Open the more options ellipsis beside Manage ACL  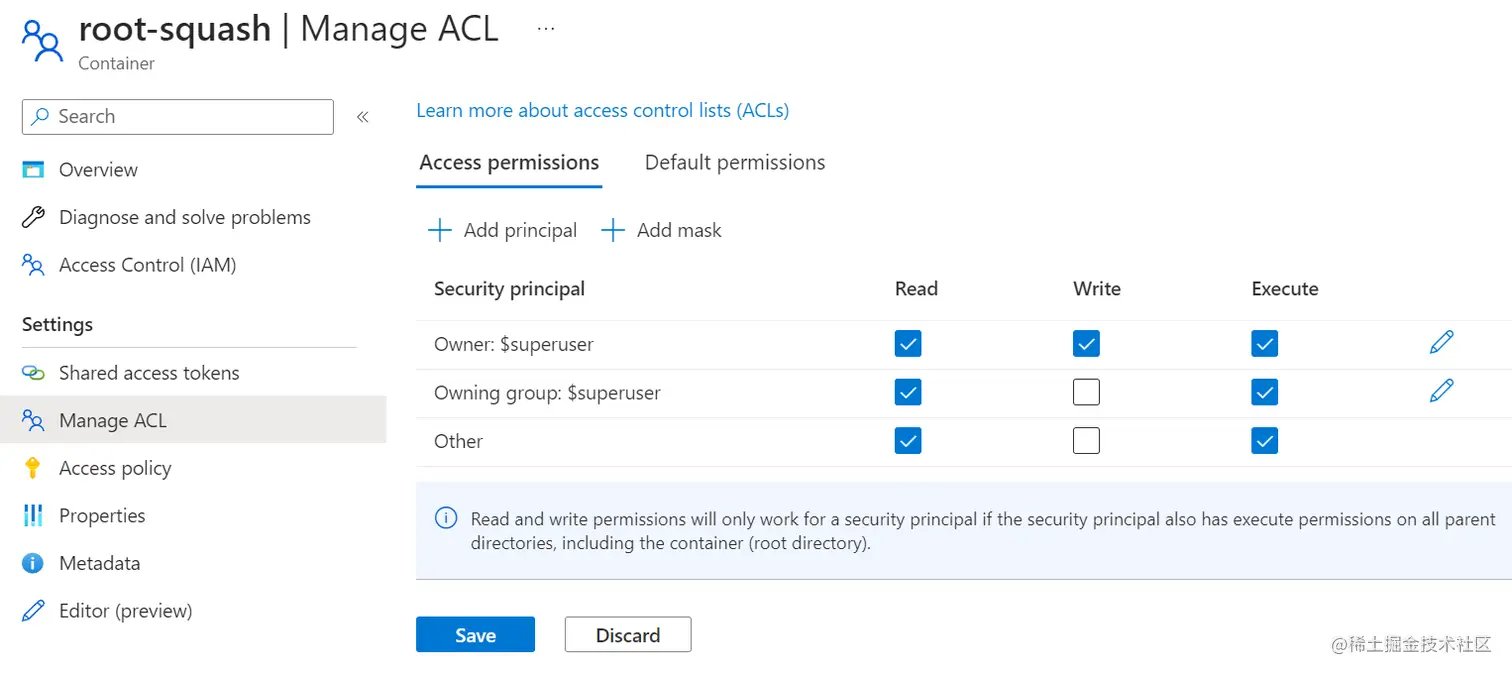pyautogui.click(x=546, y=29)
